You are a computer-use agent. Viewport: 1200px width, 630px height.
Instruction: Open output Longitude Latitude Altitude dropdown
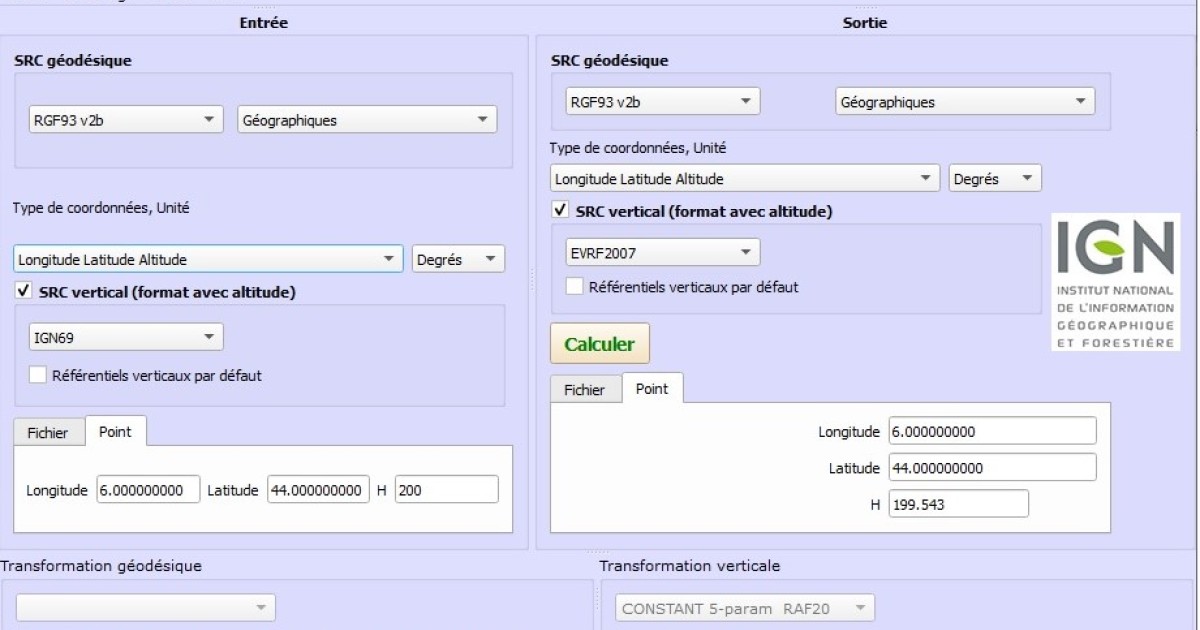pos(745,179)
